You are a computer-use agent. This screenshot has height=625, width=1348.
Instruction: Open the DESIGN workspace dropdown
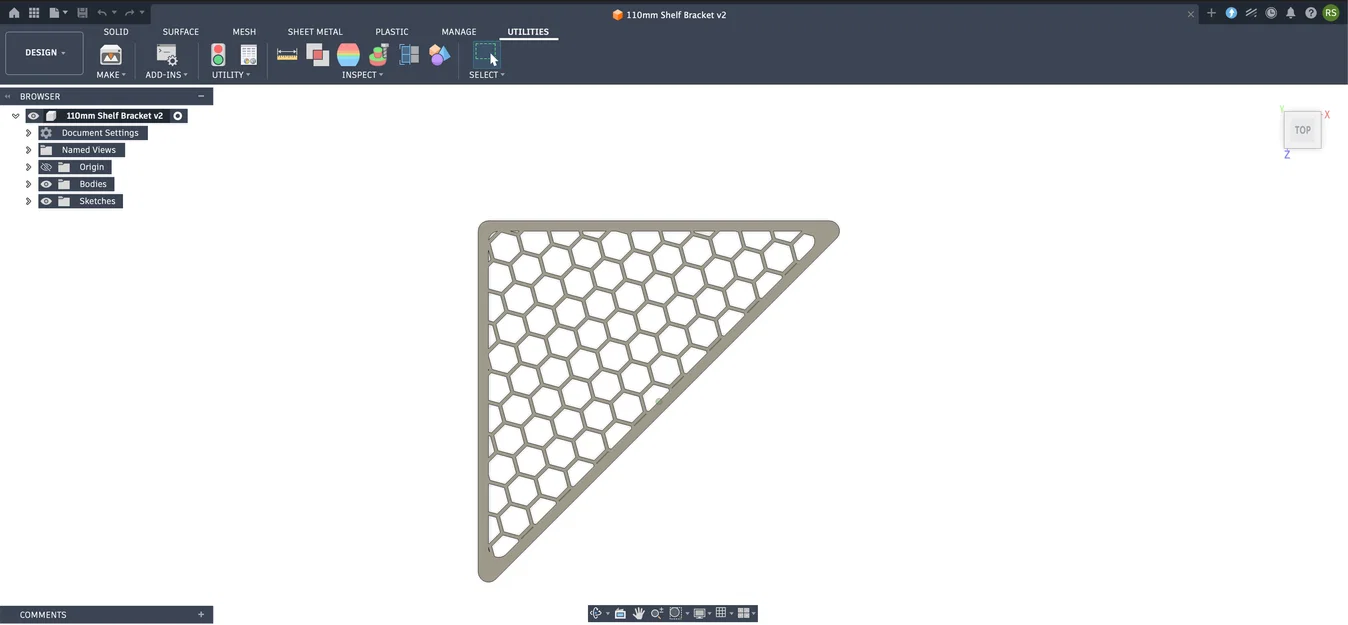44,53
